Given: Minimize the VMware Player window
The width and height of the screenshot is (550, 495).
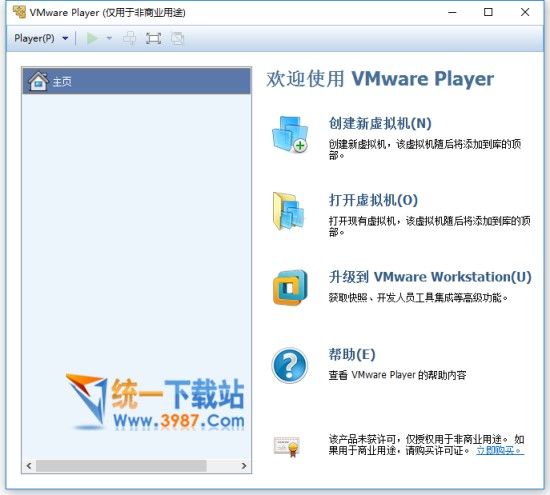Looking at the screenshot, I should click(x=452, y=12).
